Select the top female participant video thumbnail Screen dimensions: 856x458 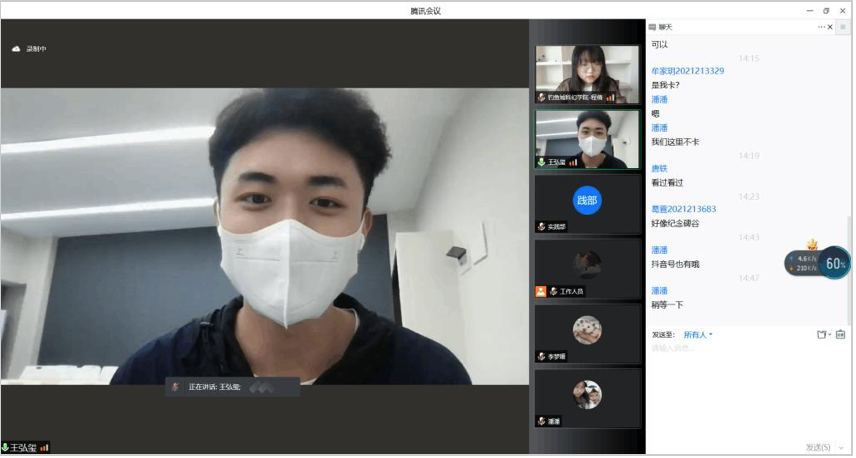coord(587,74)
